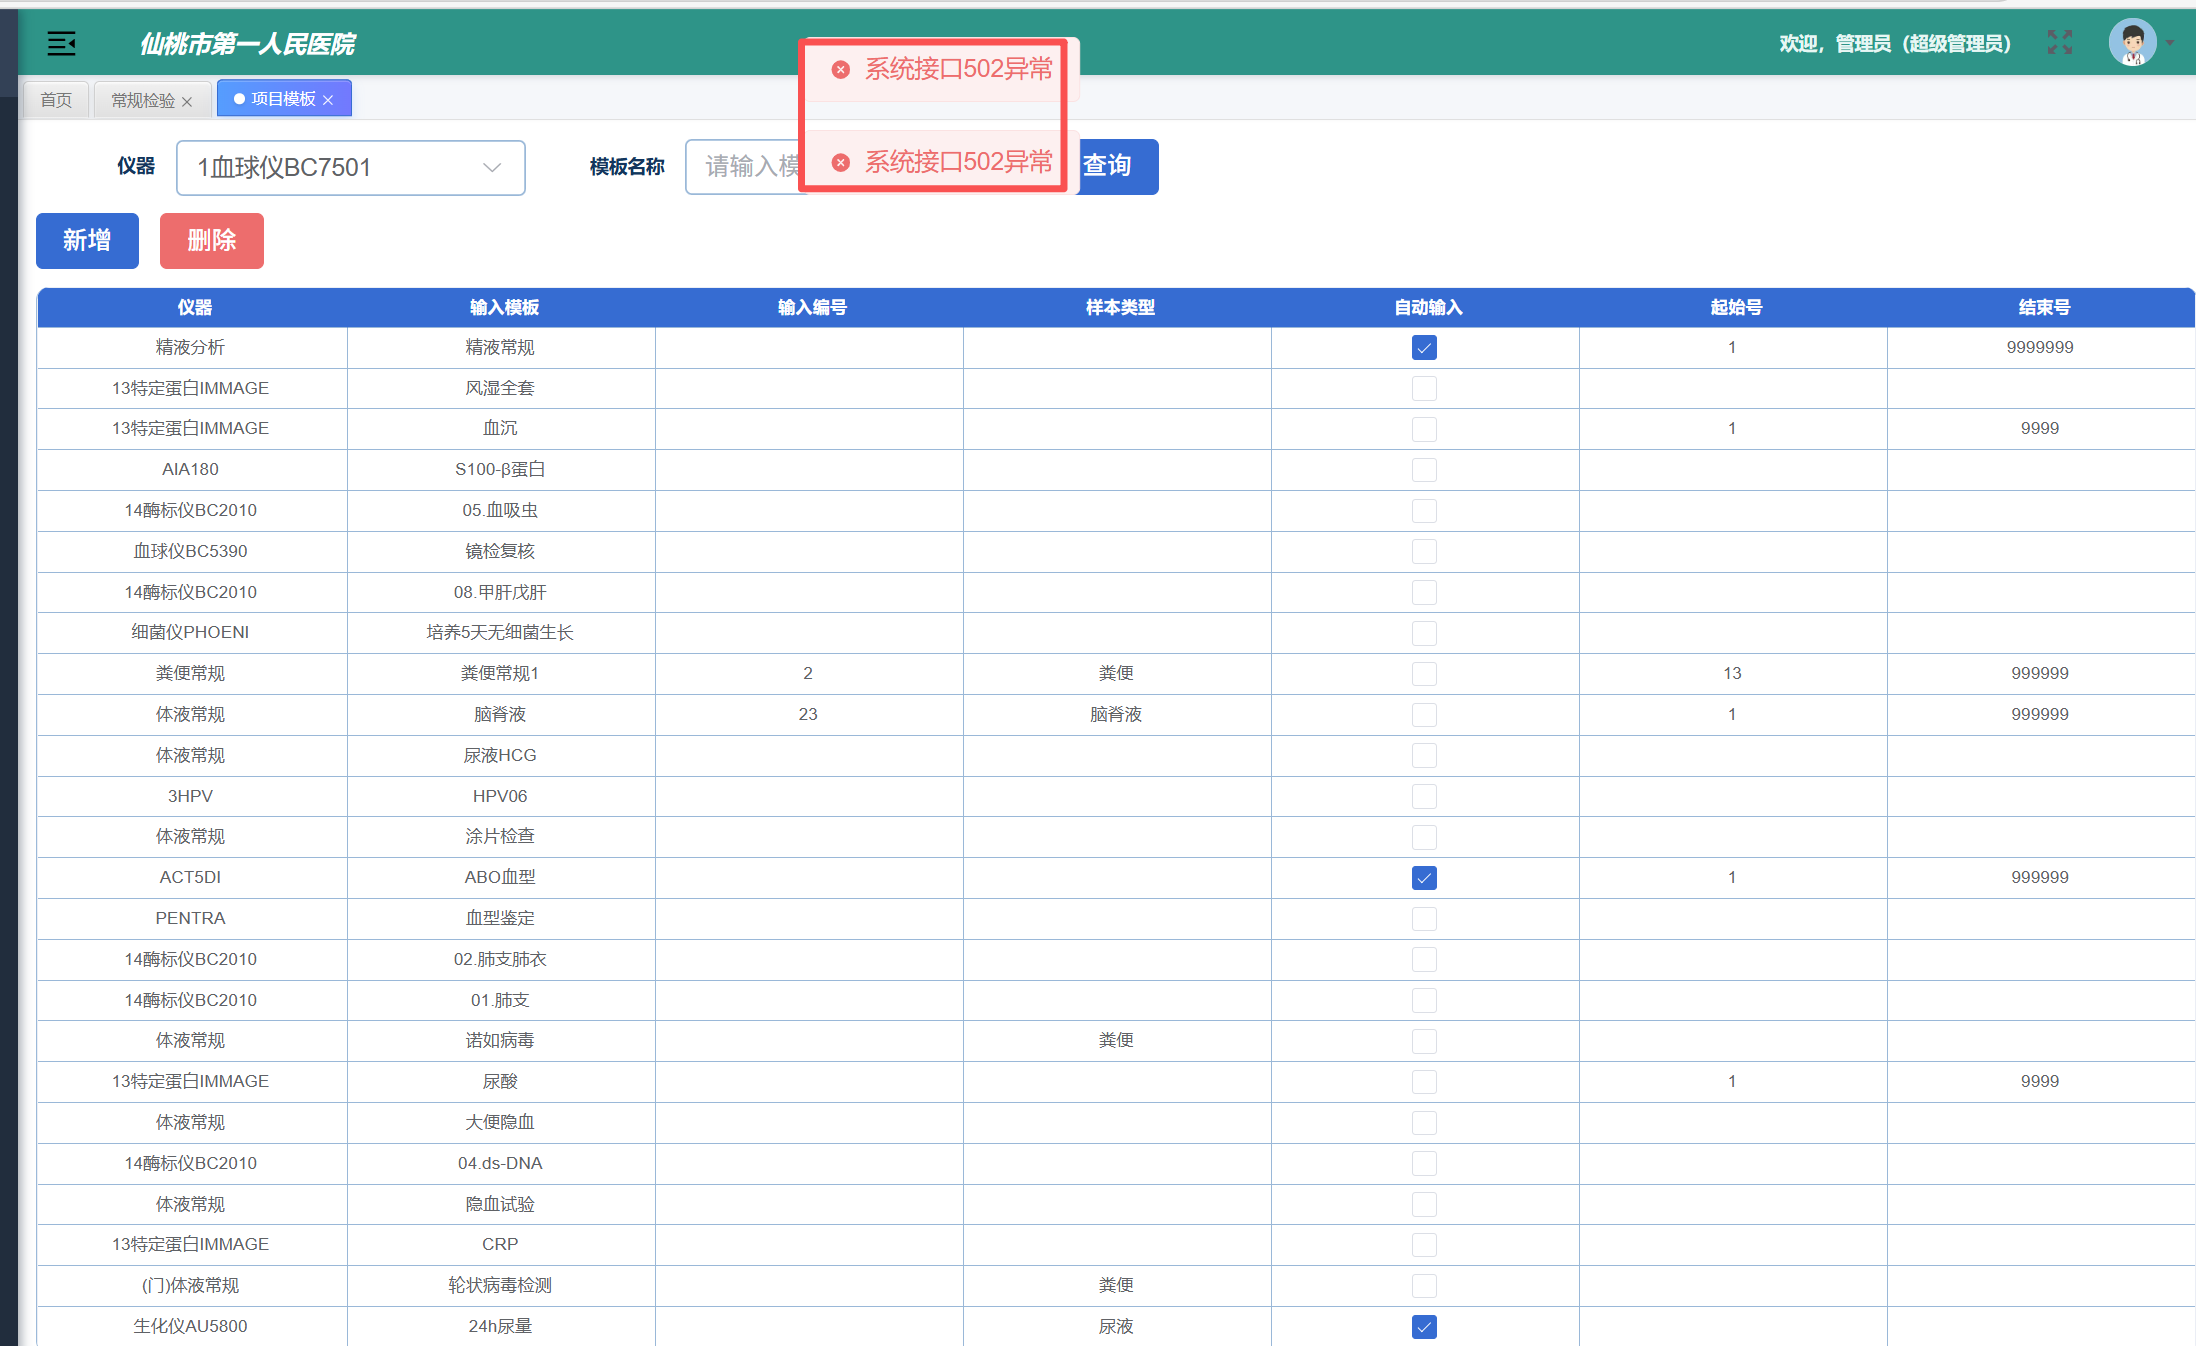Uncheck 自动输入 for 精液分析 row

(x=1424, y=348)
